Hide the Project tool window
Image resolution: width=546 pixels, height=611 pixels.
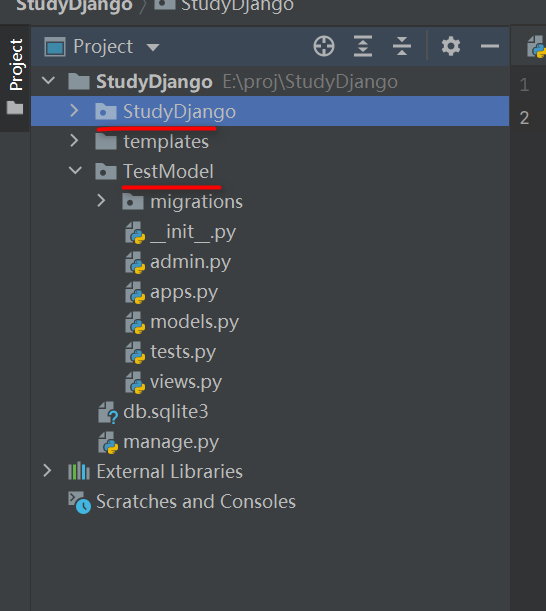pyautogui.click(x=490, y=46)
